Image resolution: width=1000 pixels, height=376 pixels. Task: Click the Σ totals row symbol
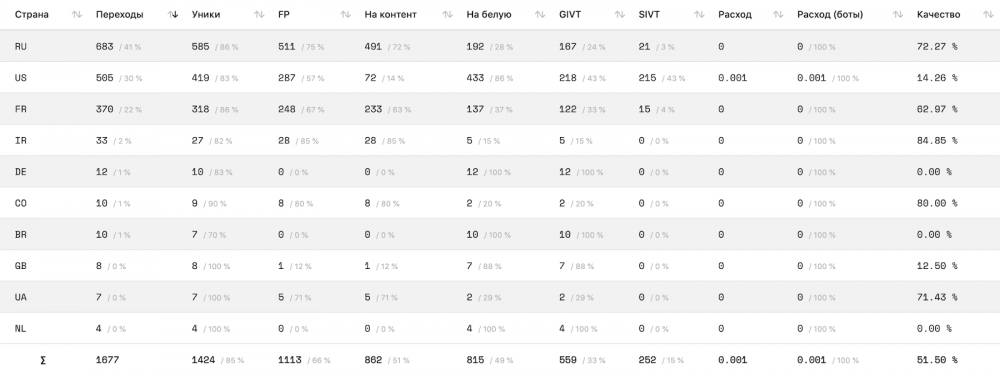tap(43, 360)
